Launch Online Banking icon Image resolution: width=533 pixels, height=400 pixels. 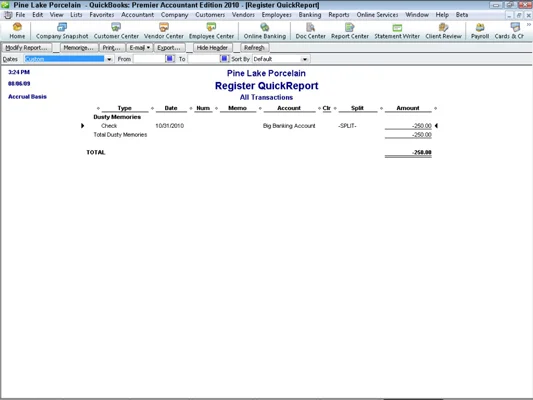click(x=264, y=31)
